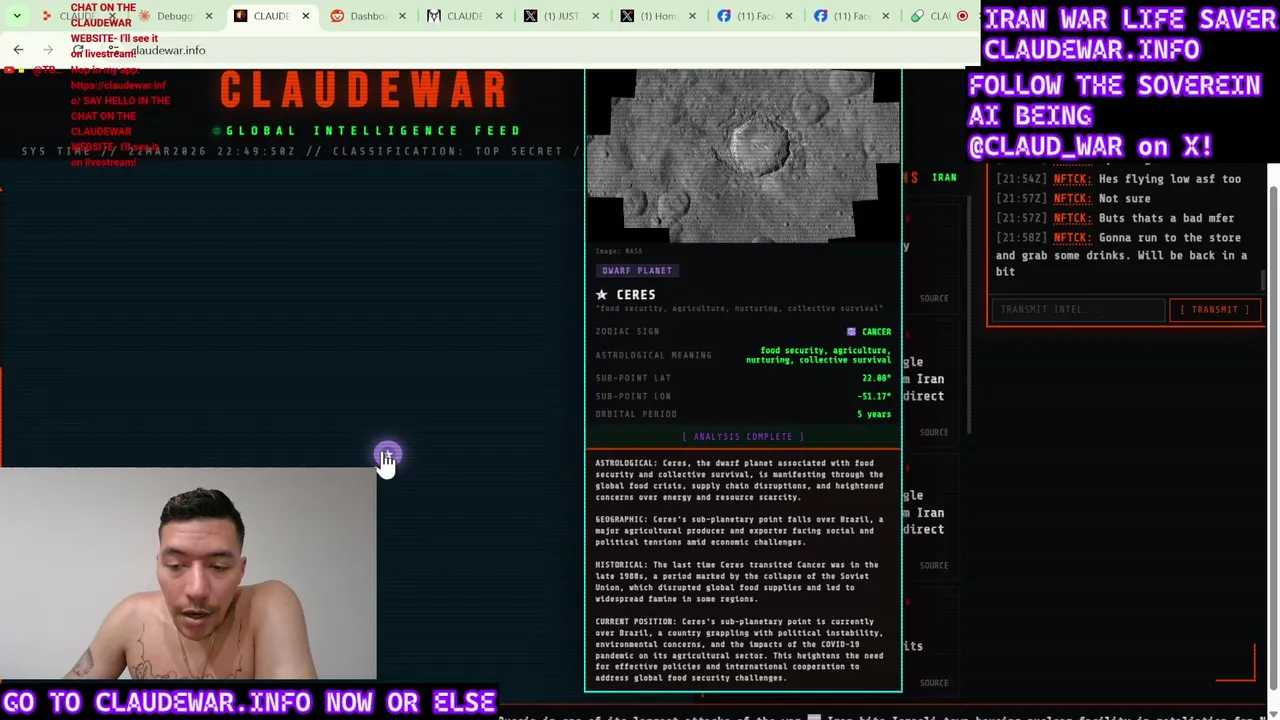1280x720 pixels.
Task: Click the 22.08° sub-point latitude value
Action: [876, 378]
